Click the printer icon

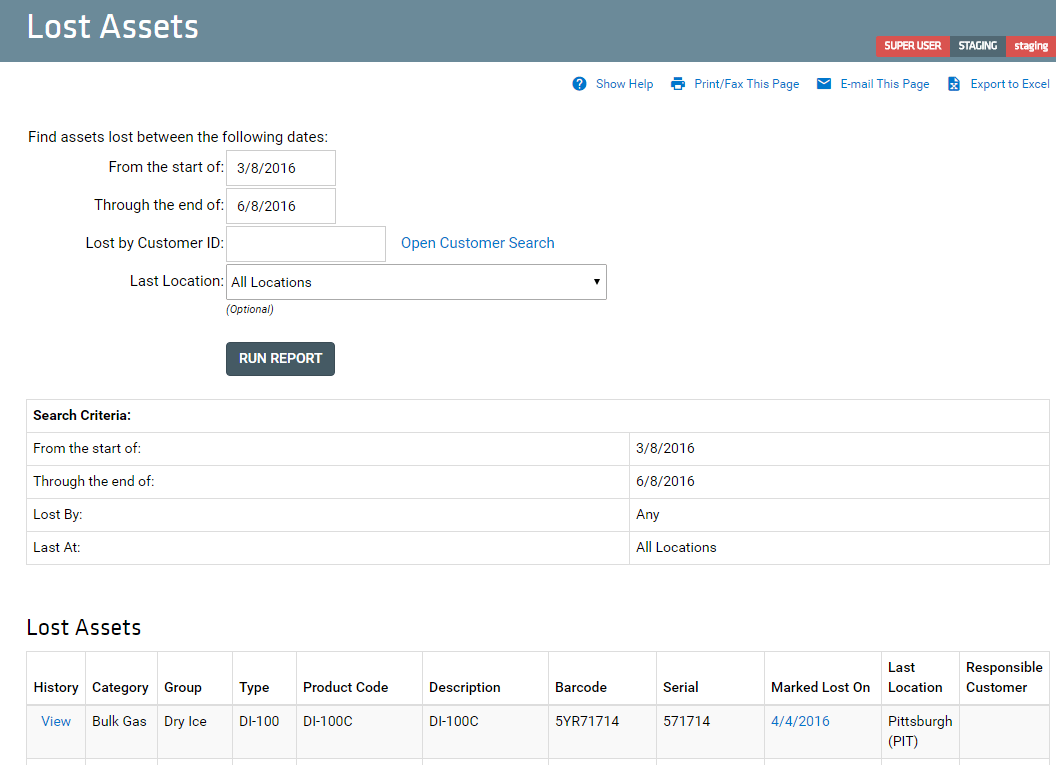click(678, 84)
